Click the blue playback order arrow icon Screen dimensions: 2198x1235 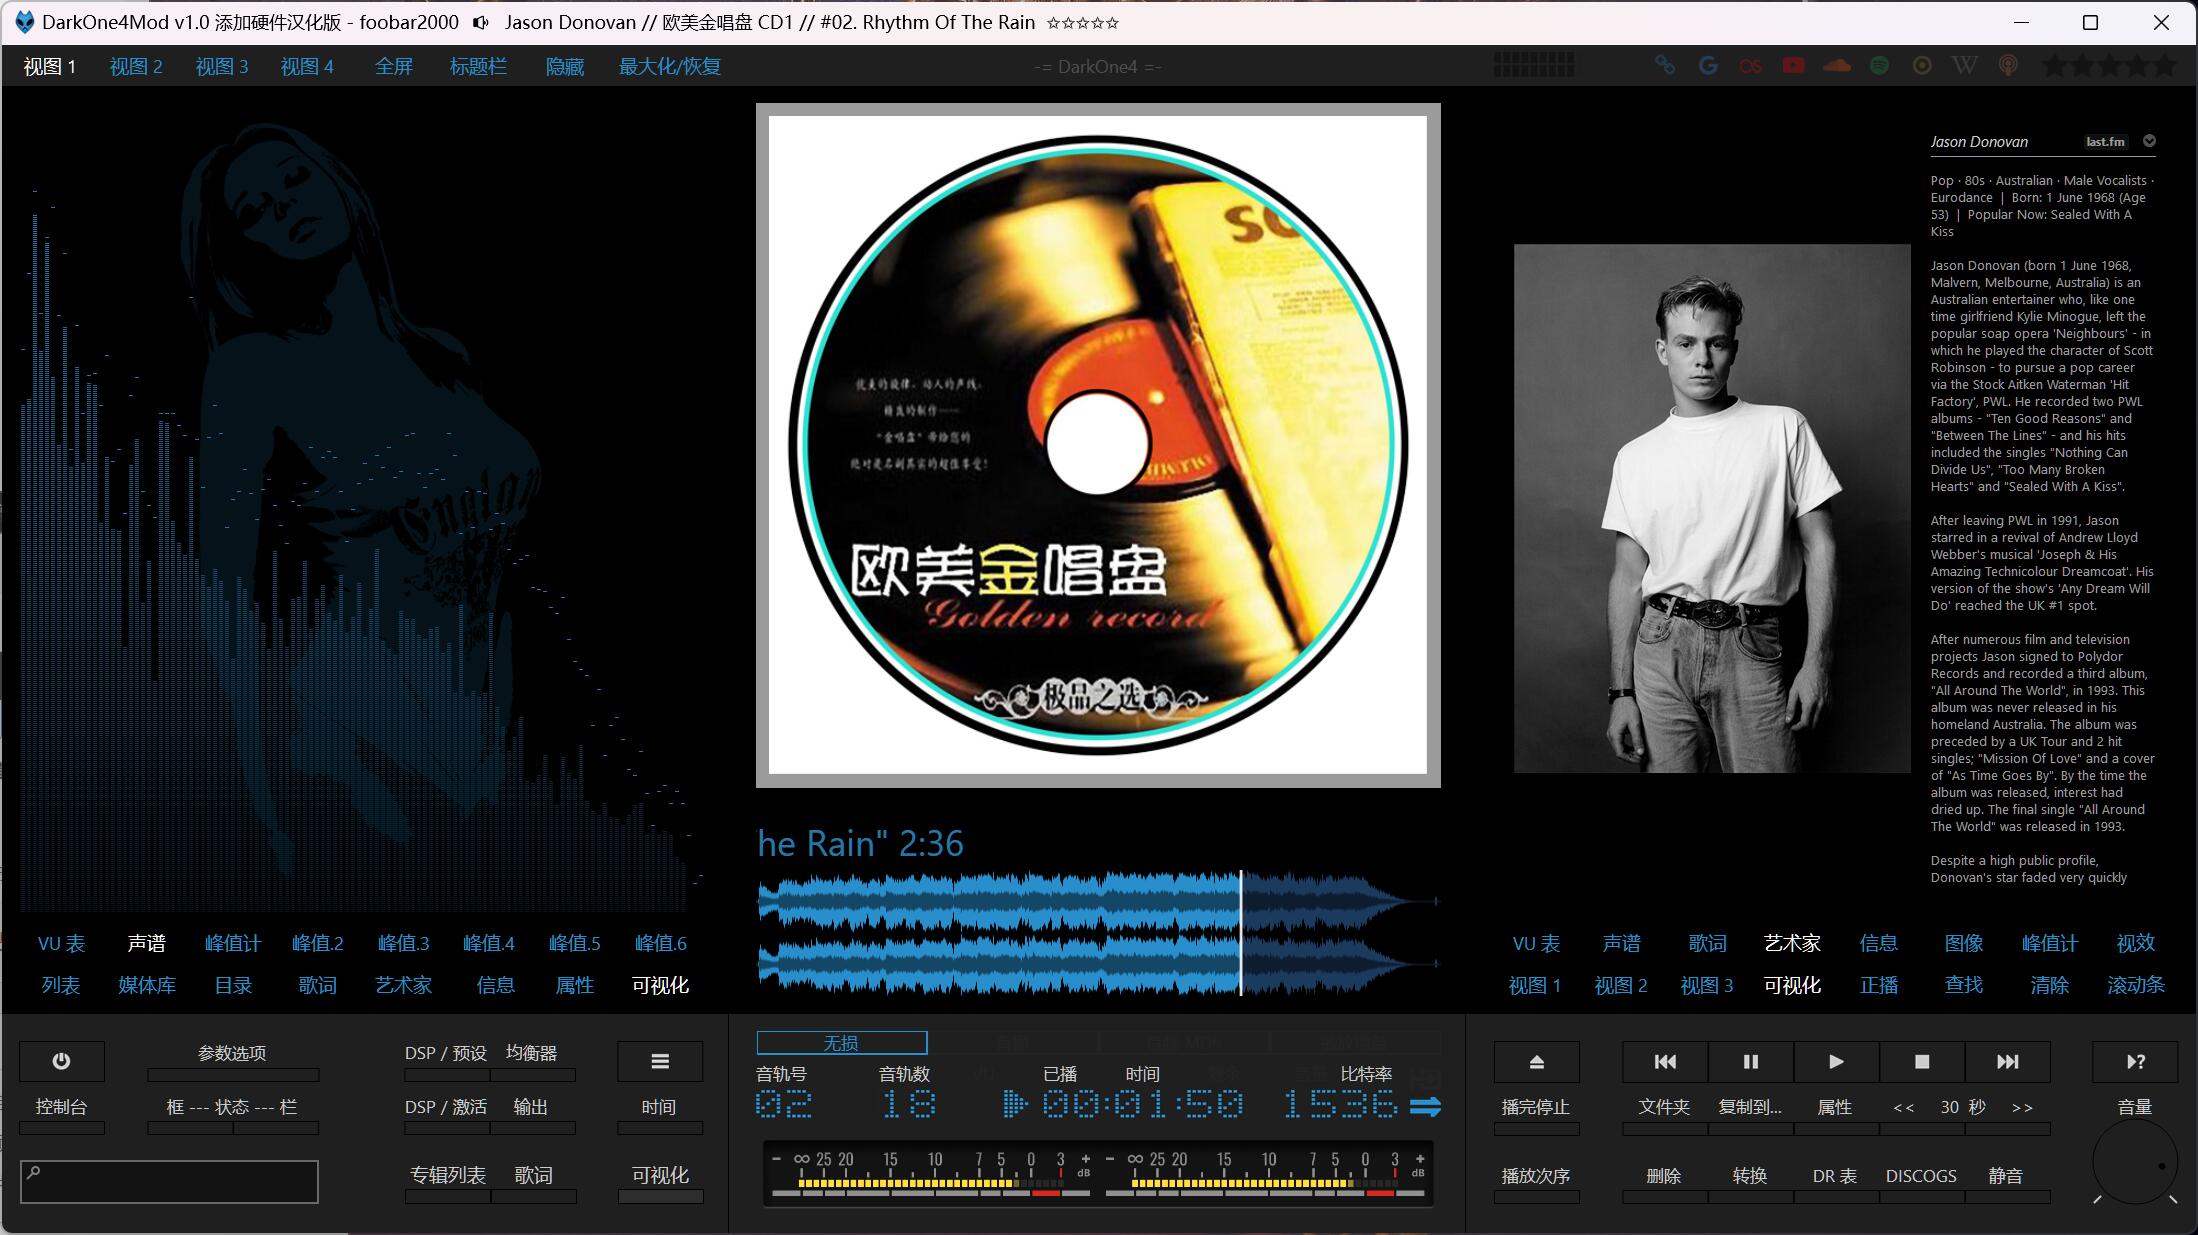1425,1106
